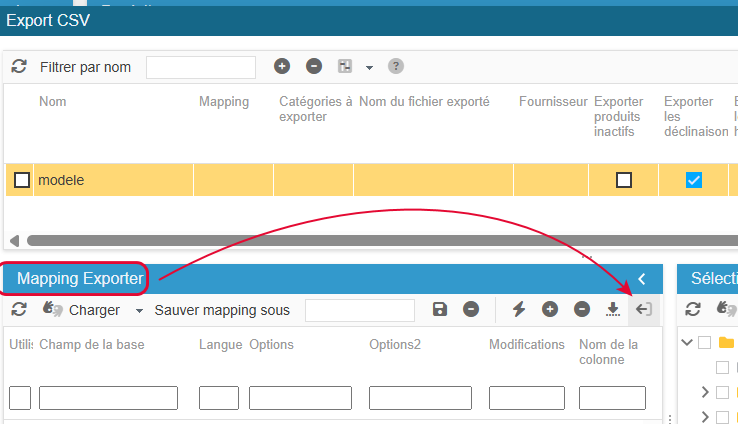Click the download arrow icon in mapping toolbar

coord(613,310)
